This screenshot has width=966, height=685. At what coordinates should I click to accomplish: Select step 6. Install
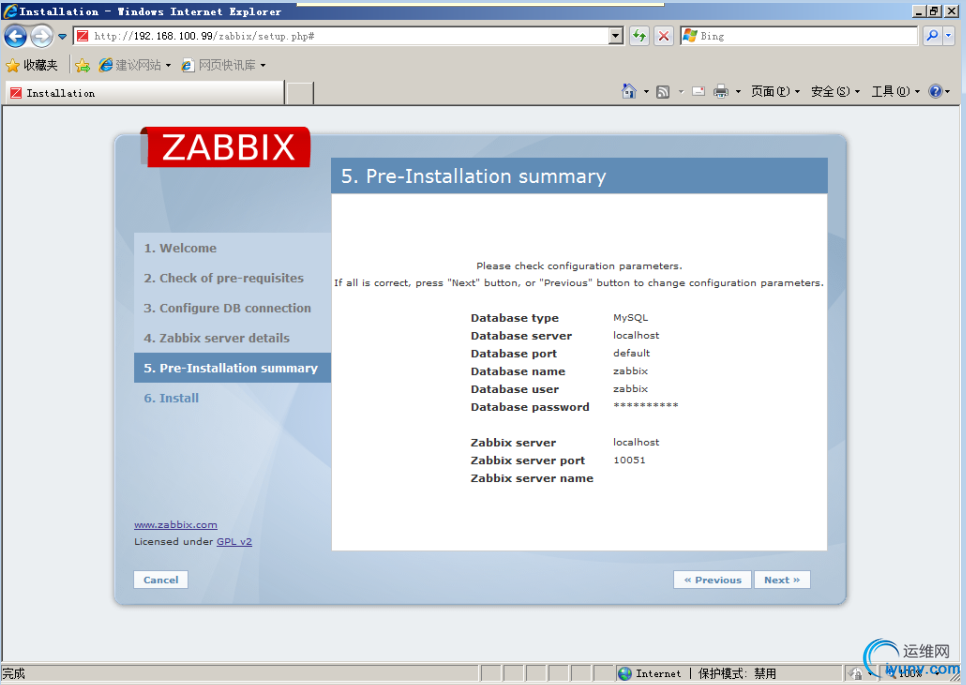click(x=171, y=398)
